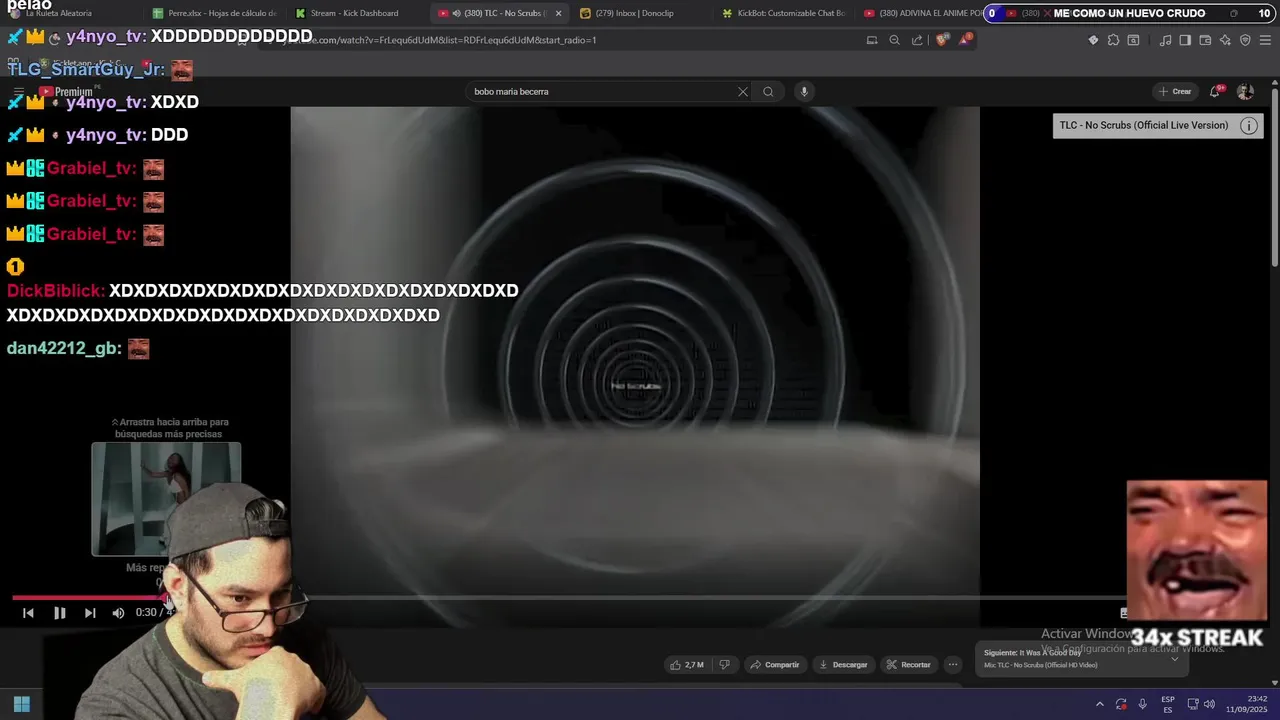Open the Leo AI sparkle icon
The height and width of the screenshot is (720, 1280).
coord(1225,40)
